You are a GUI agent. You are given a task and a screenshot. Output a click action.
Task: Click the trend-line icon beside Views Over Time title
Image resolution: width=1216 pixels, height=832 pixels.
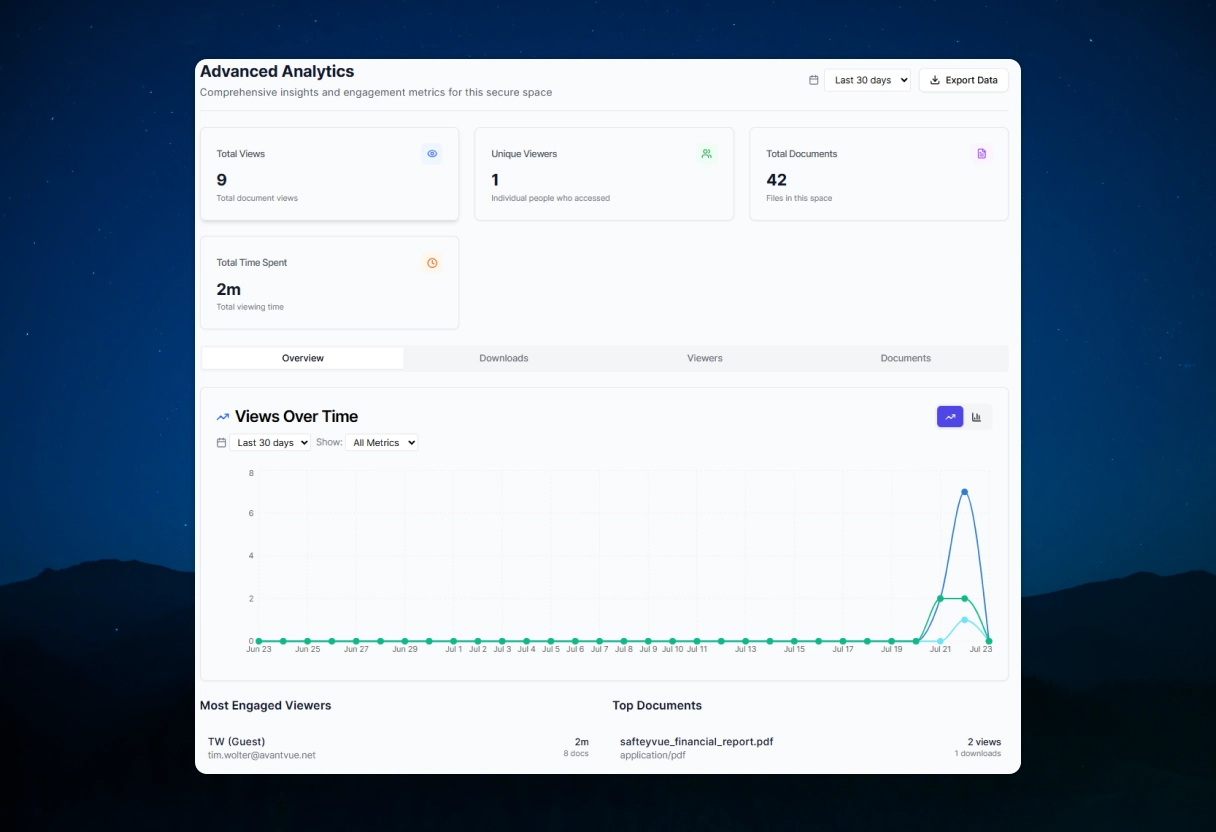pyautogui.click(x=222, y=416)
